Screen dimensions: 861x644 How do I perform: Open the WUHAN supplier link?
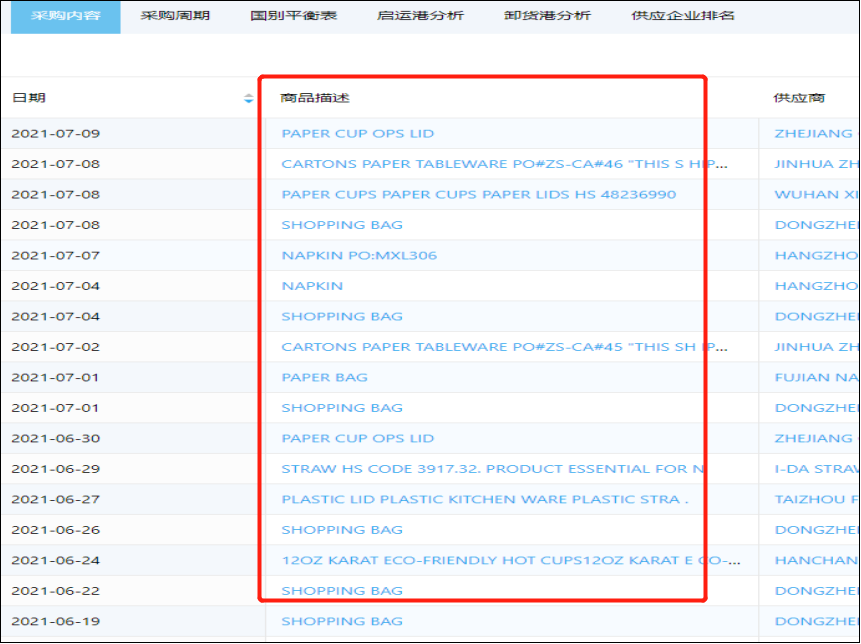click(x=817, y=195)
